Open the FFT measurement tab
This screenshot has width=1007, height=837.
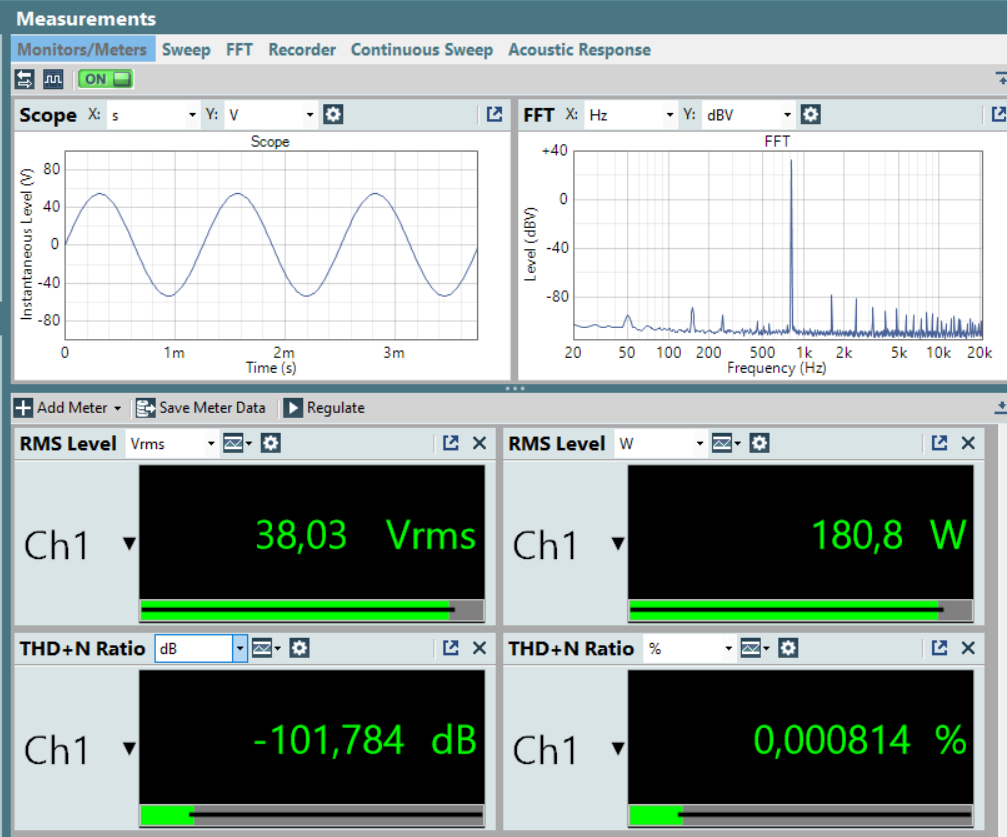pos(239,49)
